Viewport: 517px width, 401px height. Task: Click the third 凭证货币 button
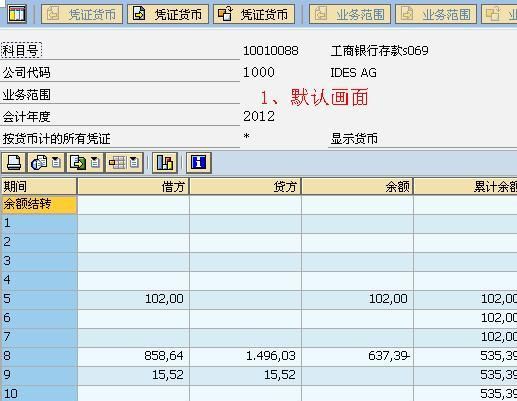point(254,14)
